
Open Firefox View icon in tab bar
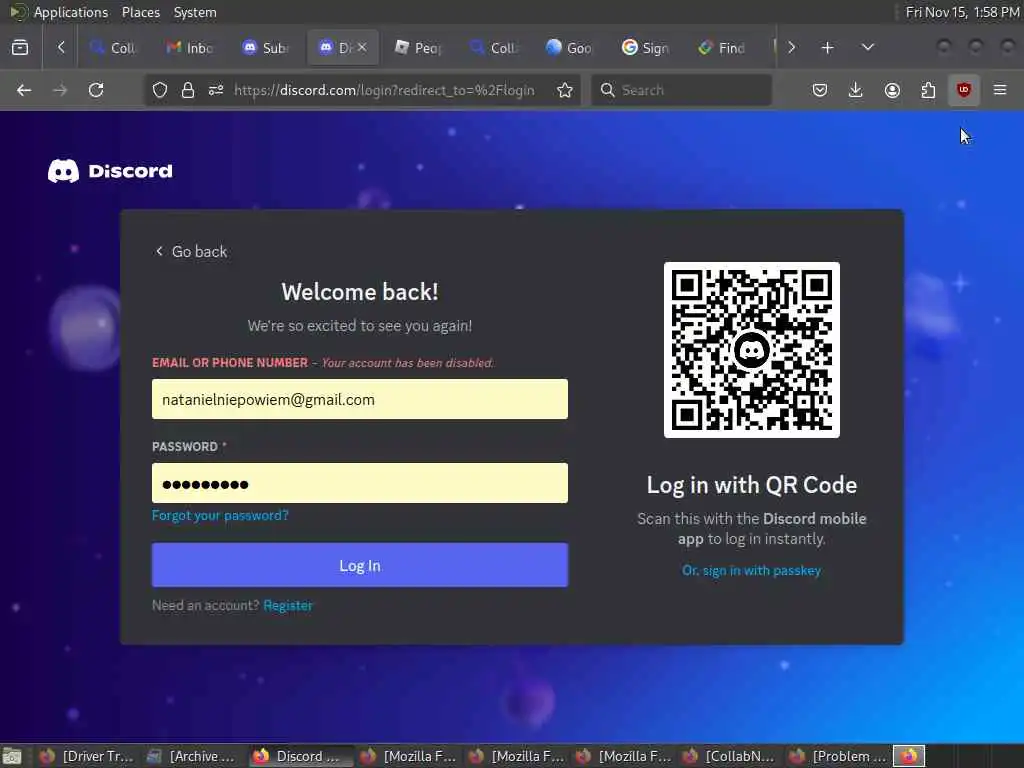(x=20, y=48)
